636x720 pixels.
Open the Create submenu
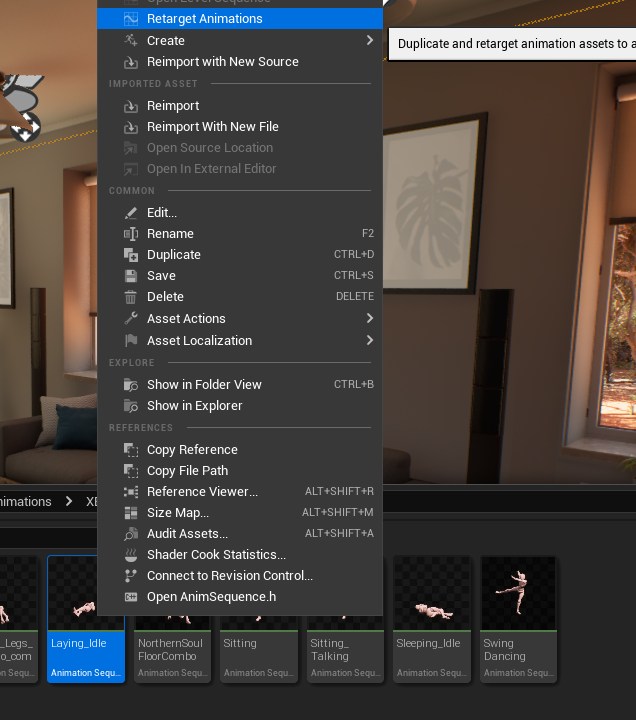pyautogui.click(x=240, y=40)
